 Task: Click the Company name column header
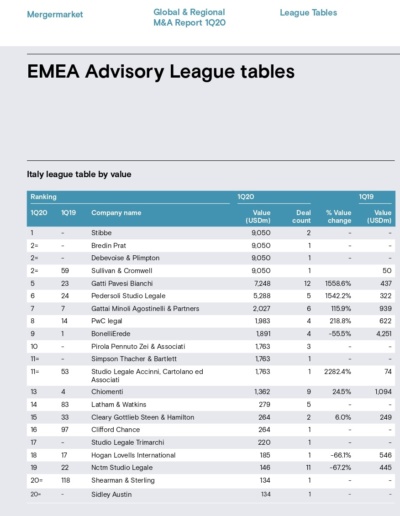pos(116,213)
